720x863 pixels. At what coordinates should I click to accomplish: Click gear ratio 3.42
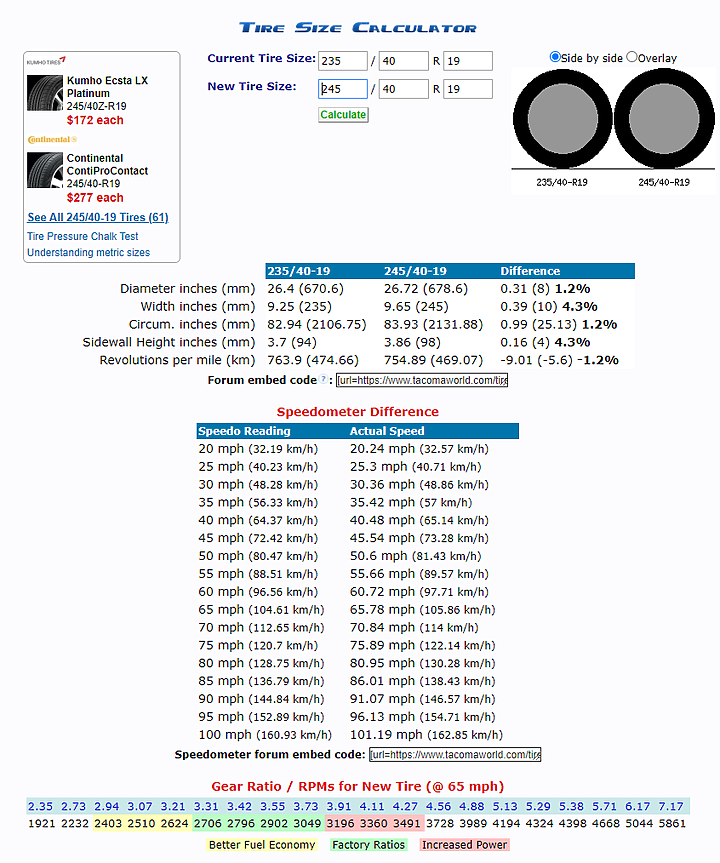coord(239,806)
